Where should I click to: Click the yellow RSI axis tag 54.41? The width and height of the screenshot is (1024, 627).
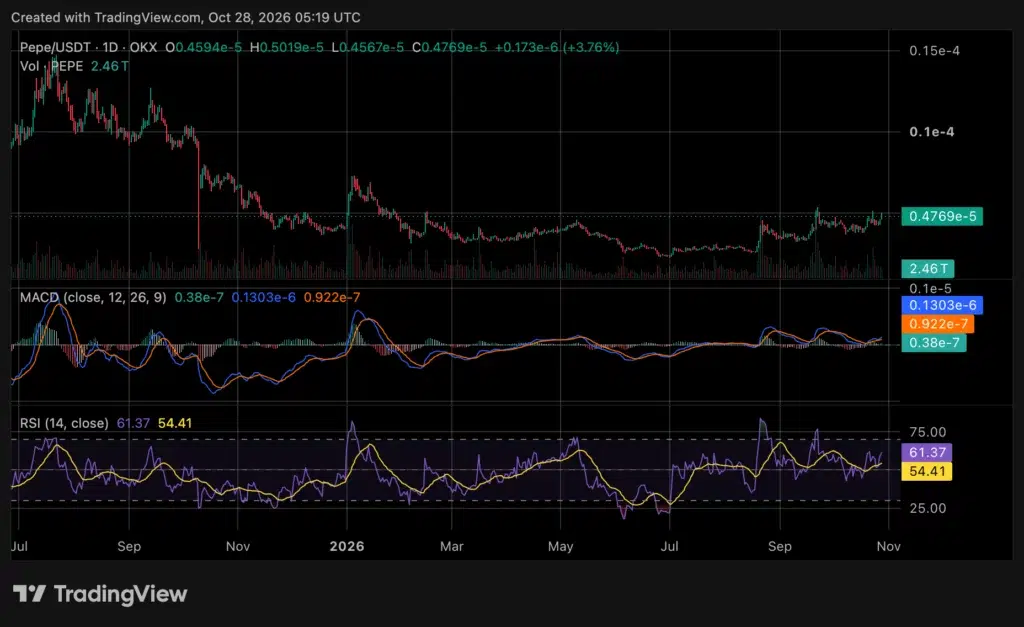pyautogui.click(x=927, y=471)
